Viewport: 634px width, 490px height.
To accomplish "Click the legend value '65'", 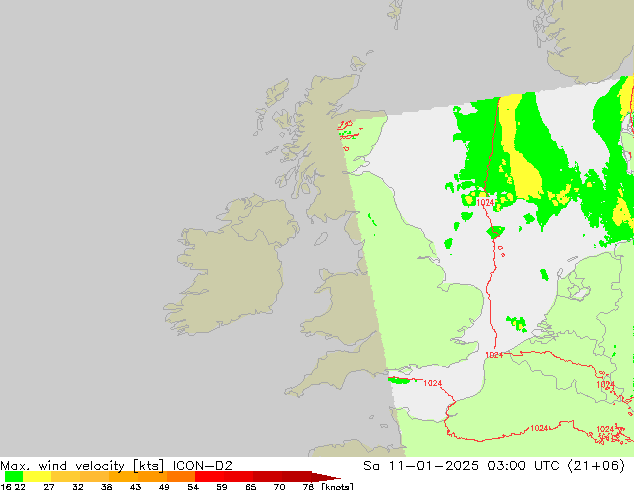I will [x=251, y=486].
